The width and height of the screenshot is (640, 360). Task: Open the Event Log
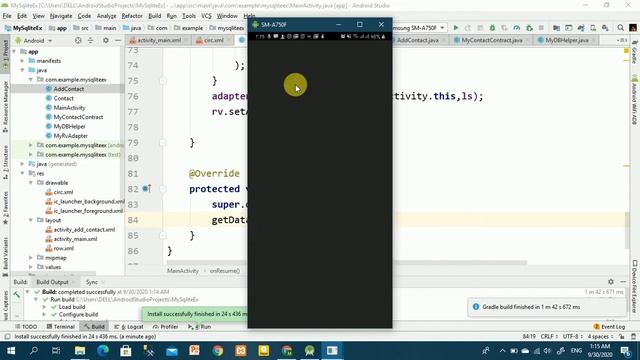pos(609,327)
